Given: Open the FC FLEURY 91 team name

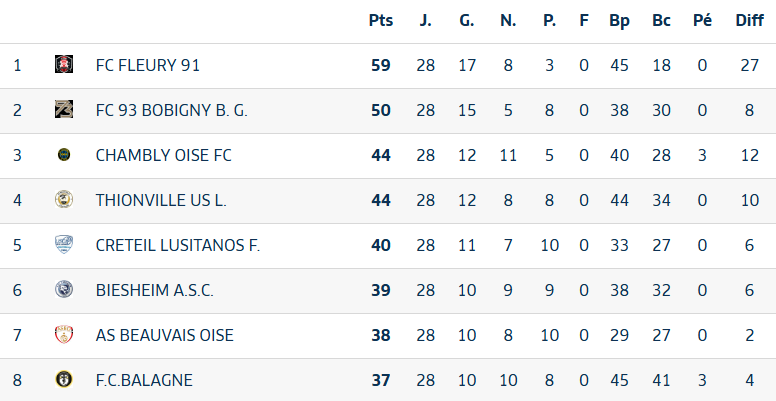Looking at the screenshot, I should 148,65.
